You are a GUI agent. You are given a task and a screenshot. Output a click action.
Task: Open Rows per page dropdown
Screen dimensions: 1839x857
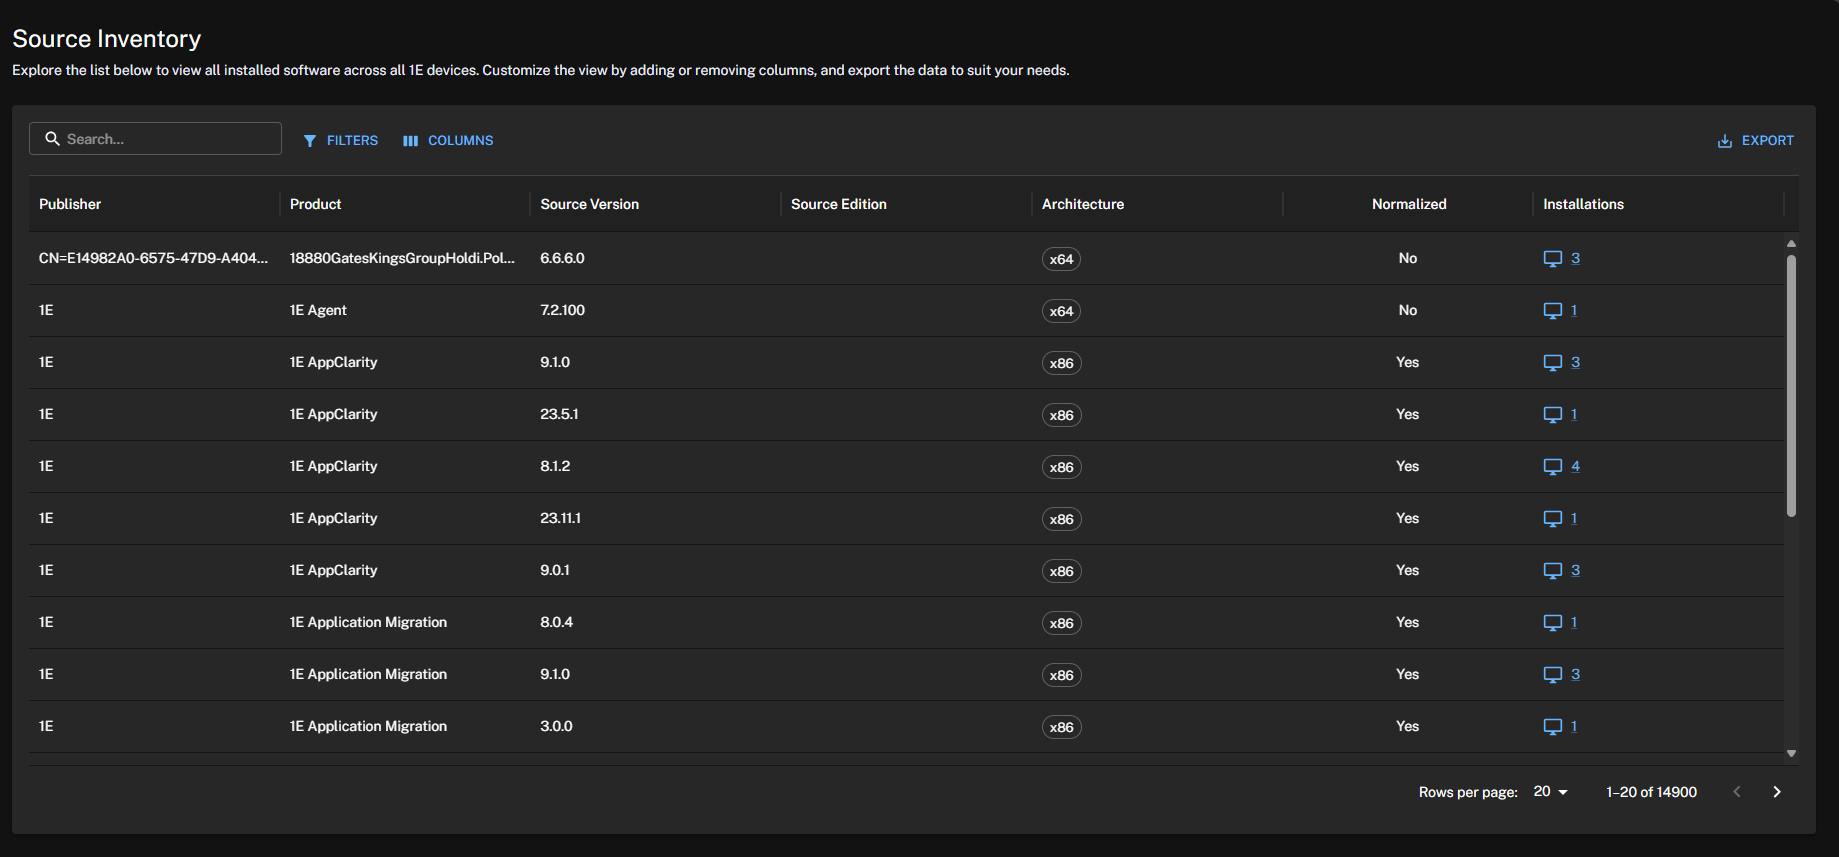(1550, 792)
